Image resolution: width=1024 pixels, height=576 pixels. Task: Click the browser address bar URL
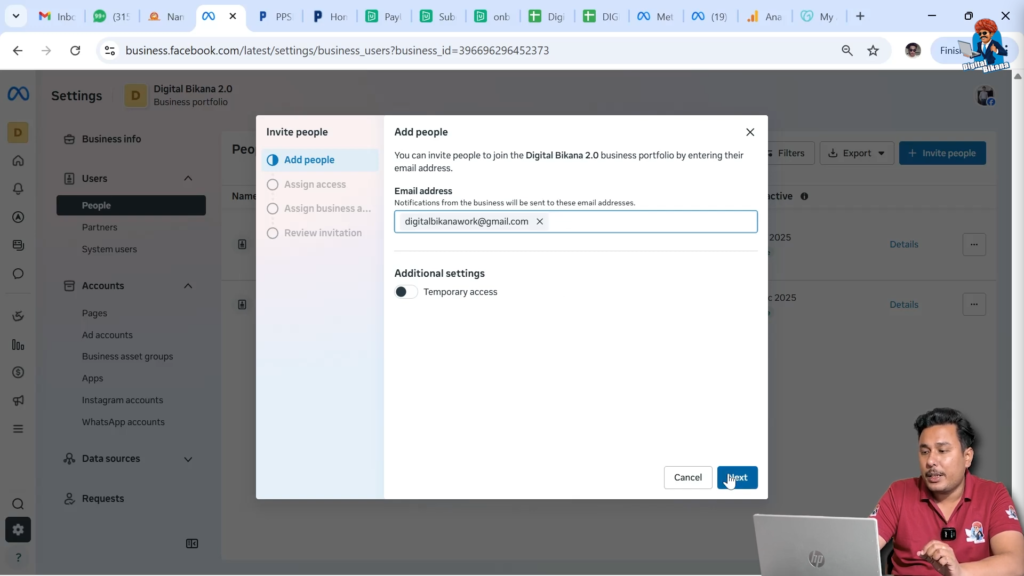pos(337,50)
